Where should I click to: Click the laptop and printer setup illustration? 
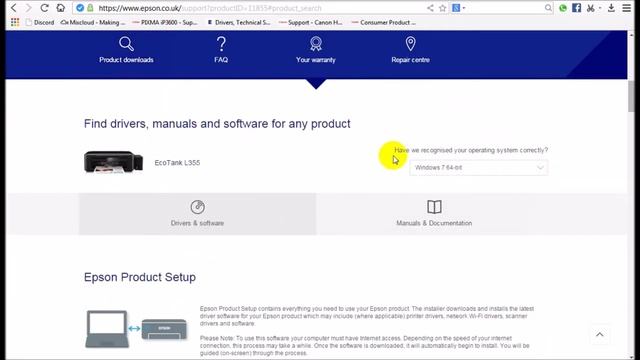tap(136, 329)
